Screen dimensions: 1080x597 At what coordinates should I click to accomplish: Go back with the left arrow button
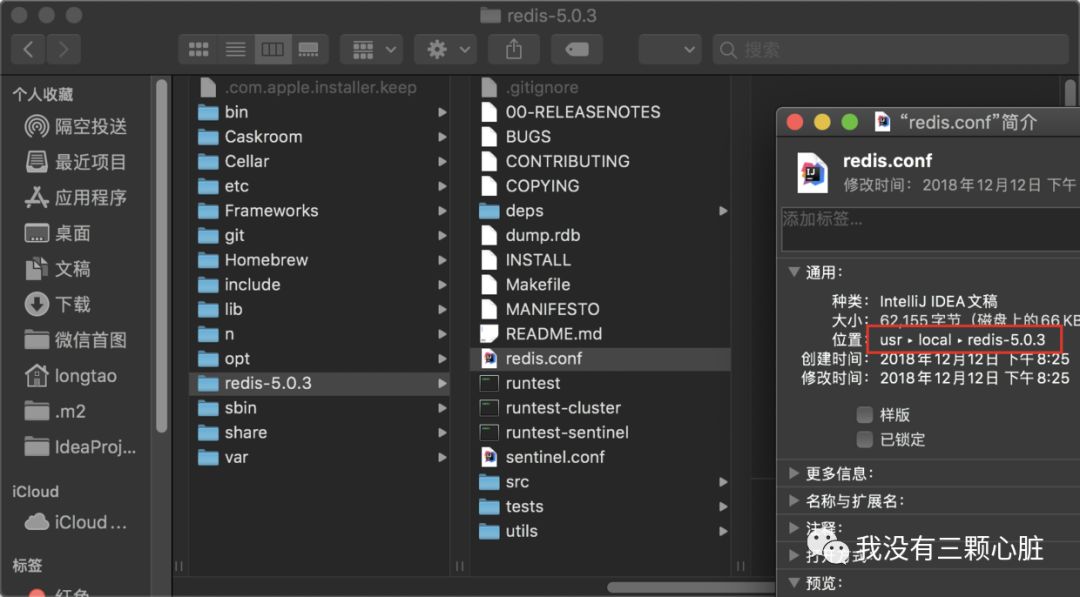(28, 49)
